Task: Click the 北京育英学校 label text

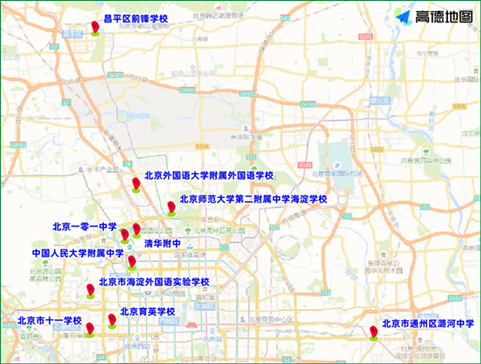Action: [148, 312]
